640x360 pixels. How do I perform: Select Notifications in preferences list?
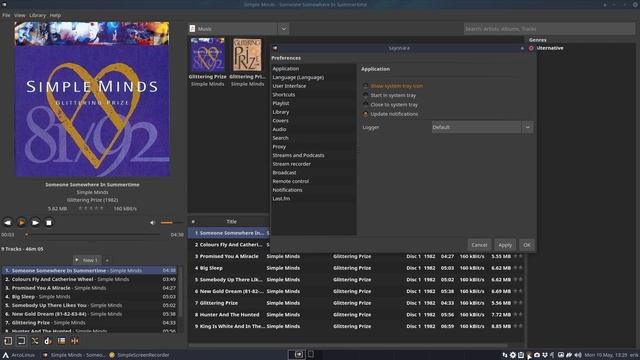[x=313, y=190]
